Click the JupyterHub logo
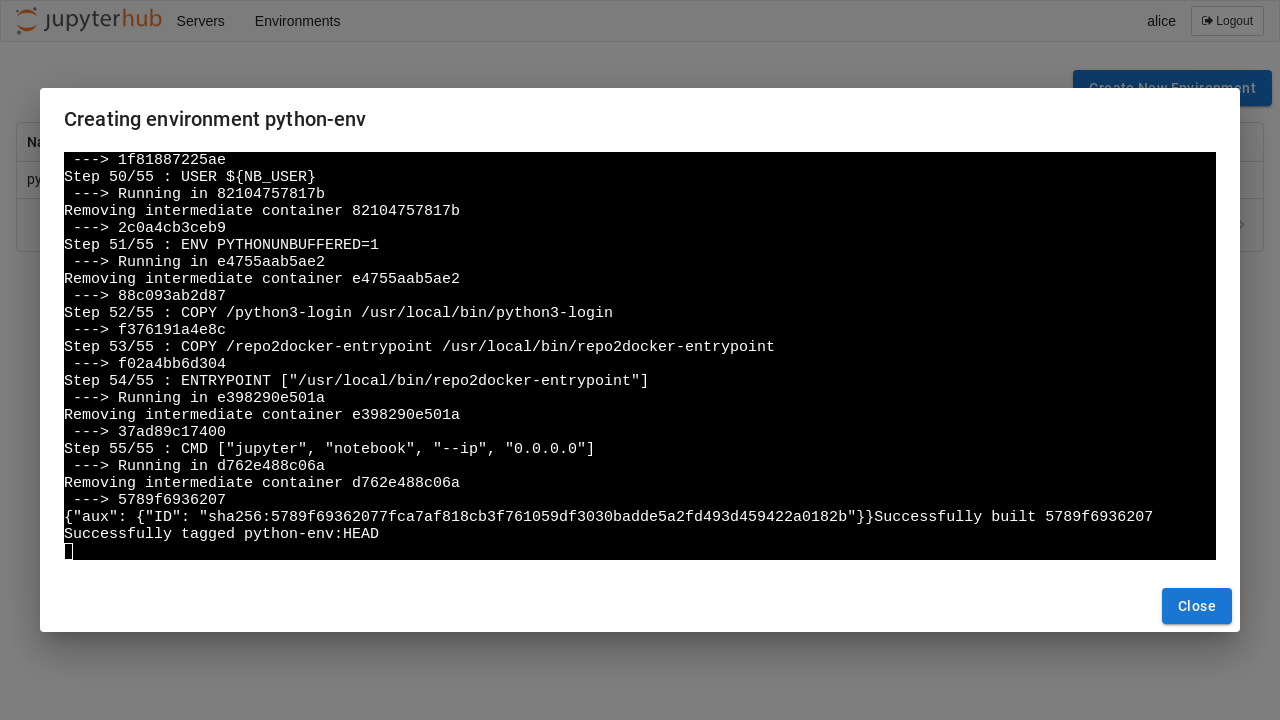Screen dimensions: 1280x720 89,20
